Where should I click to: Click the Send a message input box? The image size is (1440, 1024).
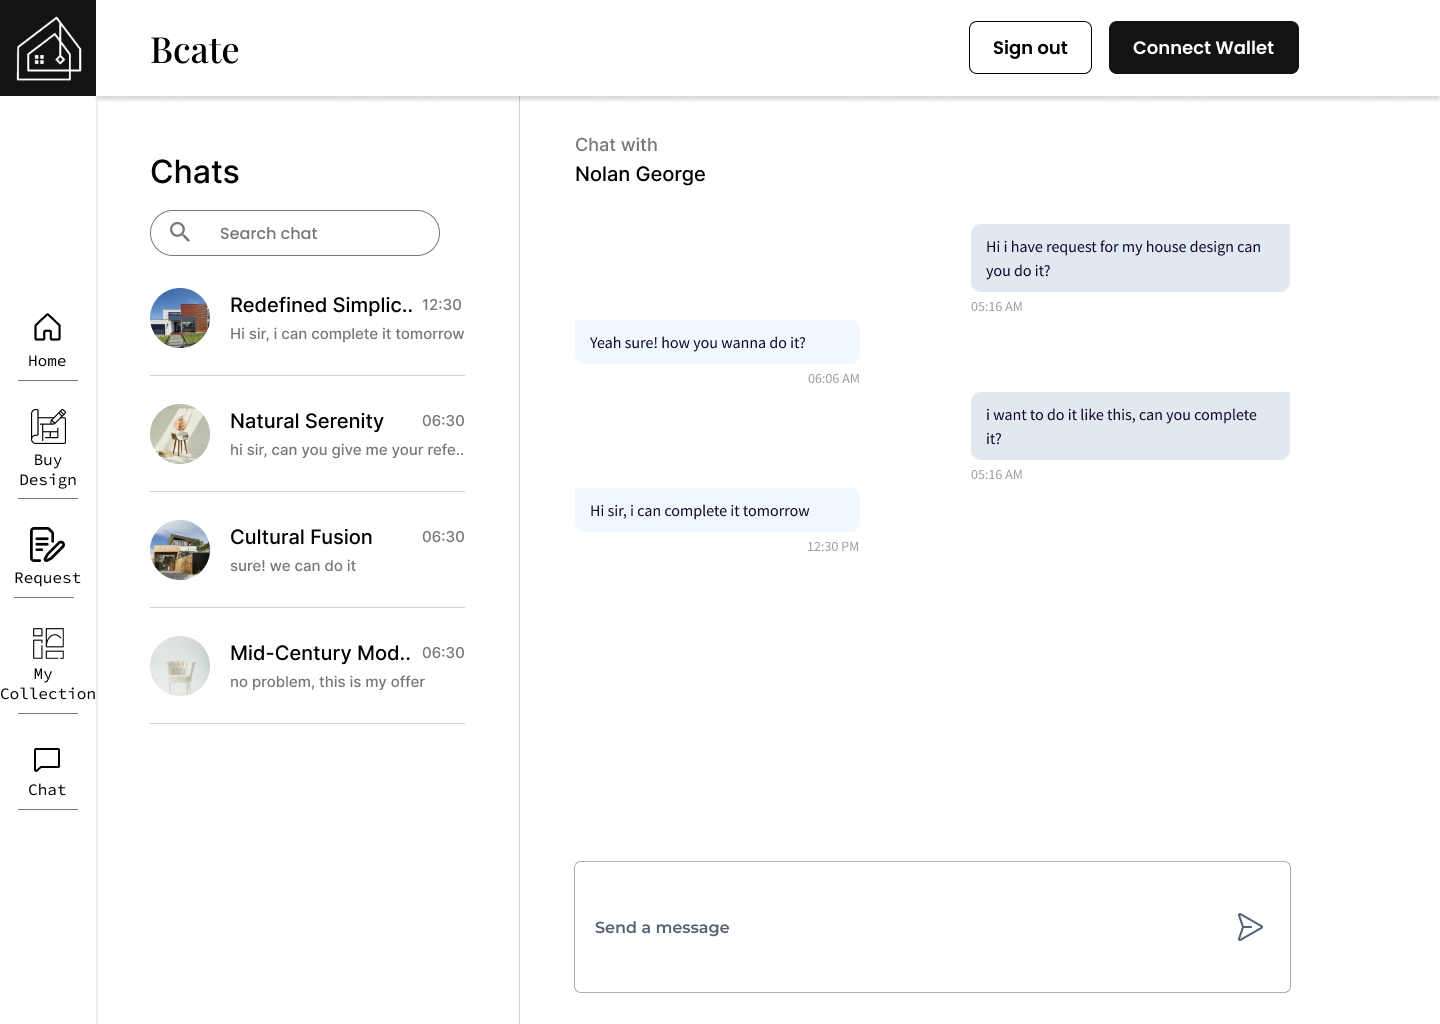pyautogui.click(x=900, y=927)
